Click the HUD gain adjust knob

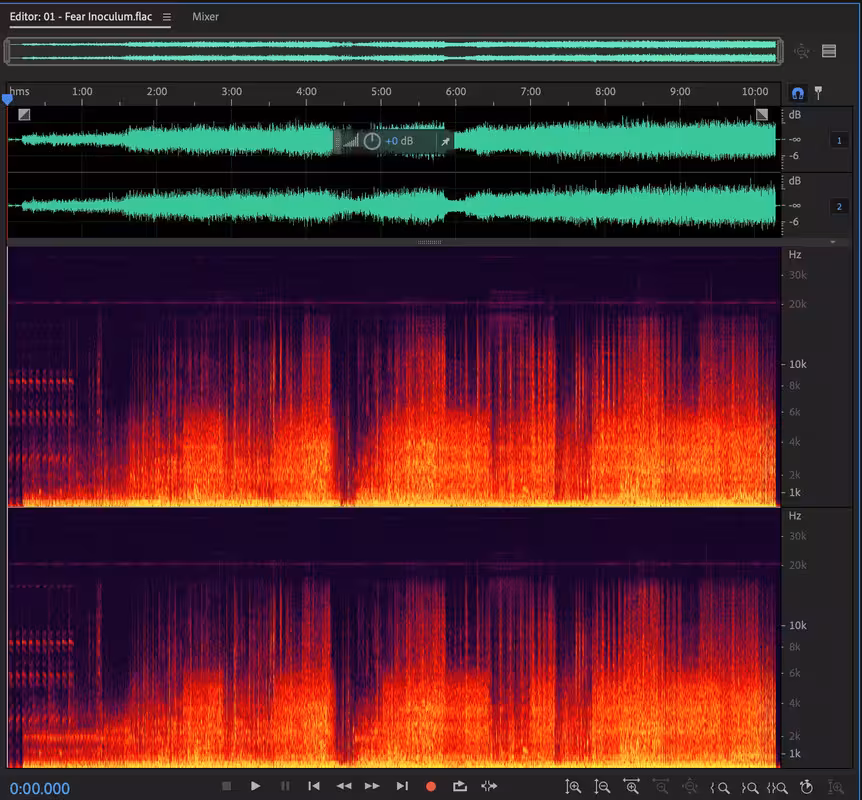point(372,141)
